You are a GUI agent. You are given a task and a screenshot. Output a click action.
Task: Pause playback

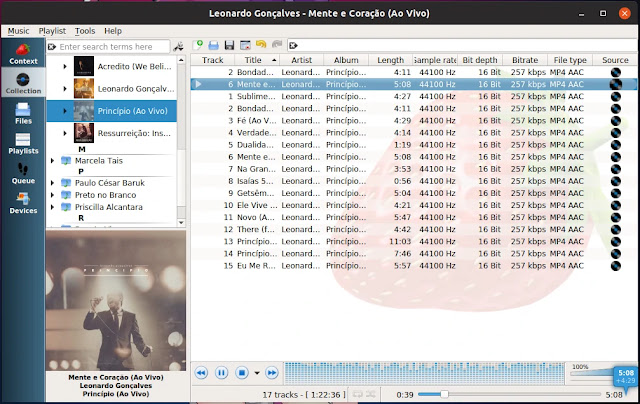pyautogui.click(x=222, y=373)
